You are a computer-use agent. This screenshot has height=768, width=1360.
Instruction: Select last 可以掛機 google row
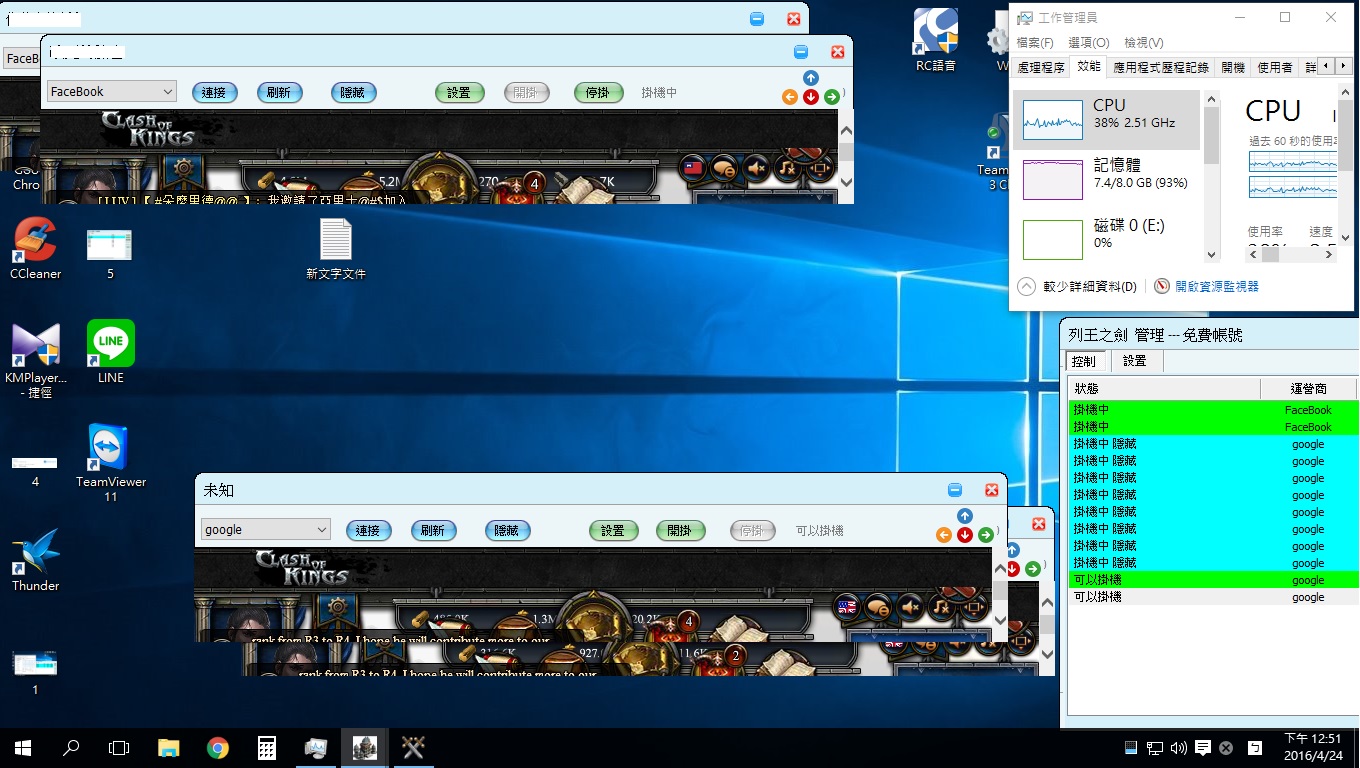[1213, 597]
